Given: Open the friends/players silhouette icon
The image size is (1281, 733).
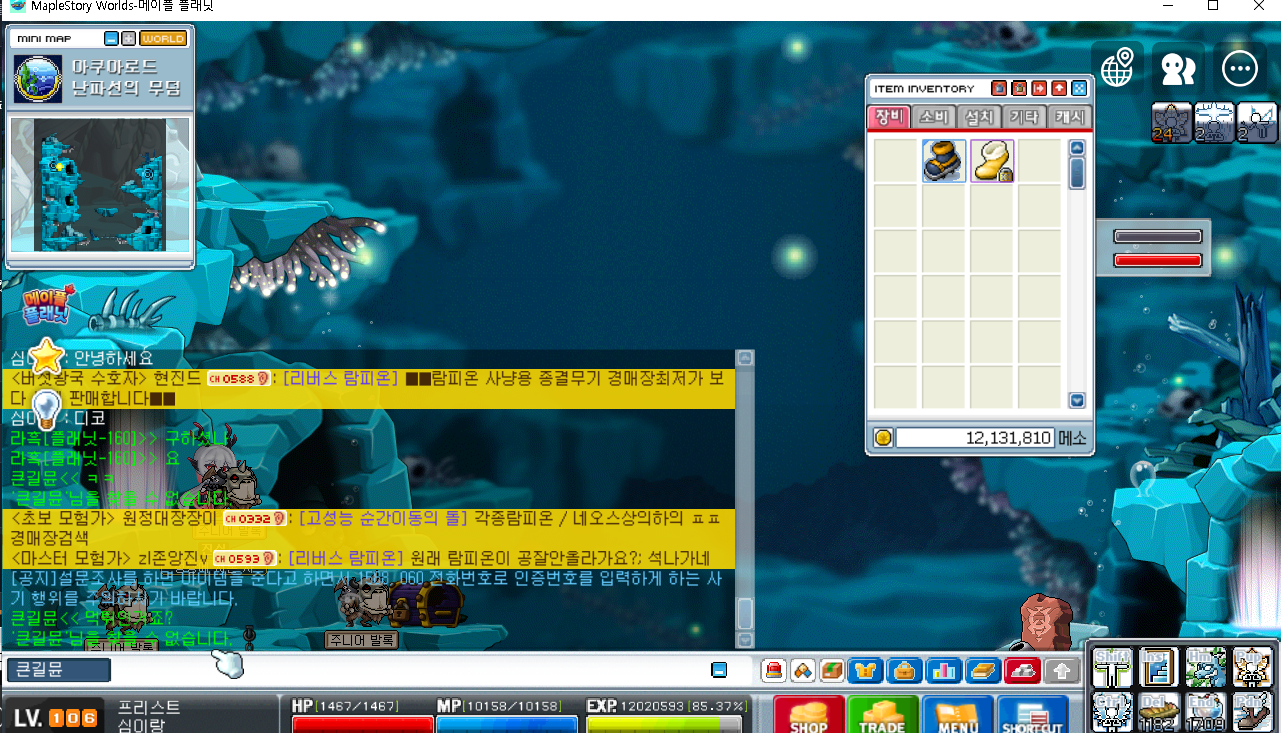Looking at the screenshot, I should pos(1178,68).
